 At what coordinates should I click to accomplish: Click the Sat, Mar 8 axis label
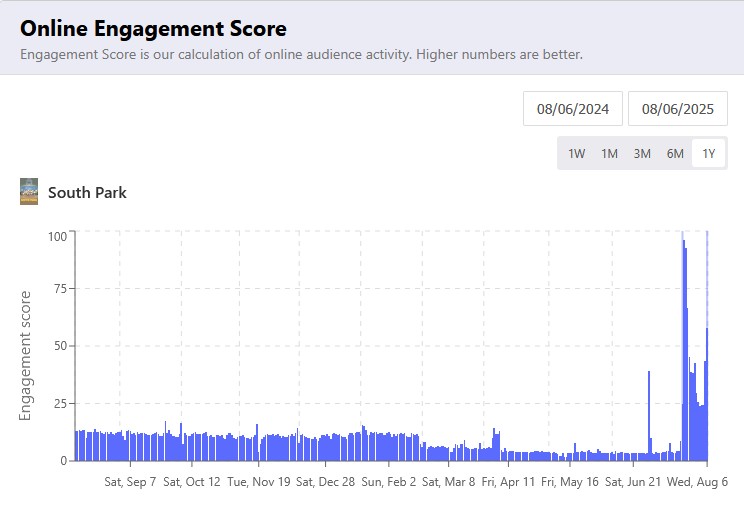point(448,482)
